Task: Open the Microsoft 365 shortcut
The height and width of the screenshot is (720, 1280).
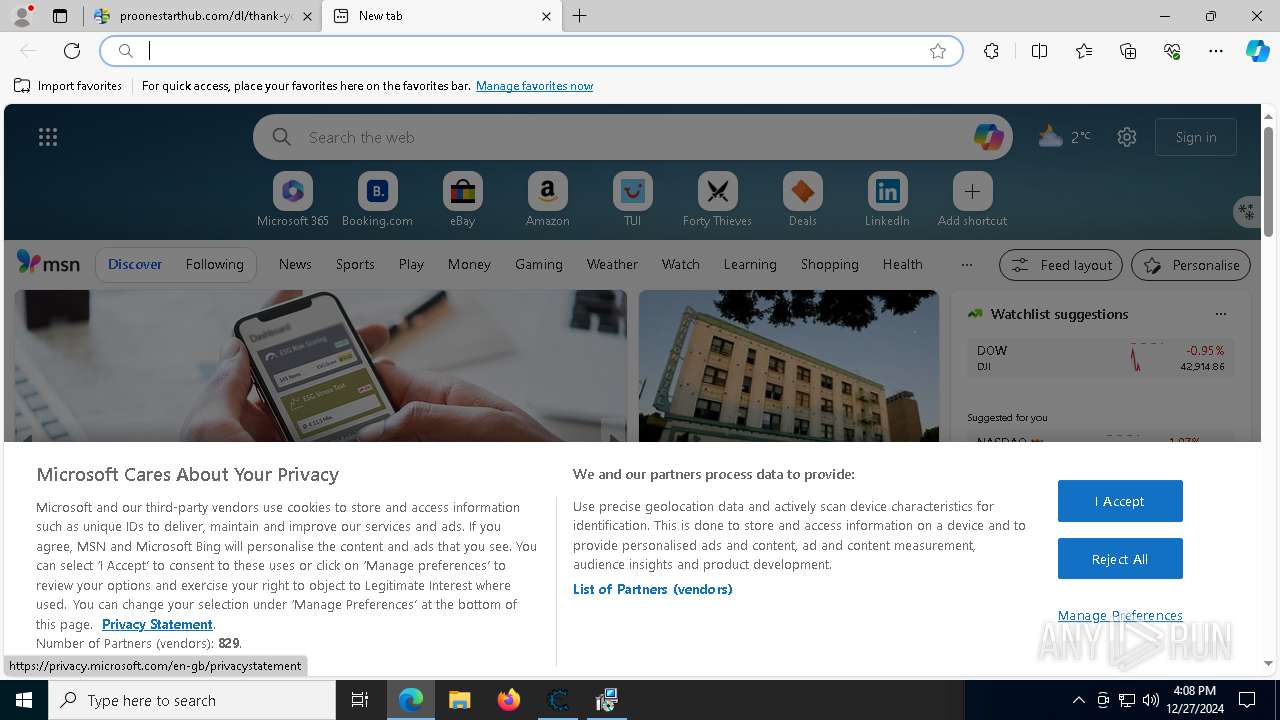Action: (x=293, y=200)
